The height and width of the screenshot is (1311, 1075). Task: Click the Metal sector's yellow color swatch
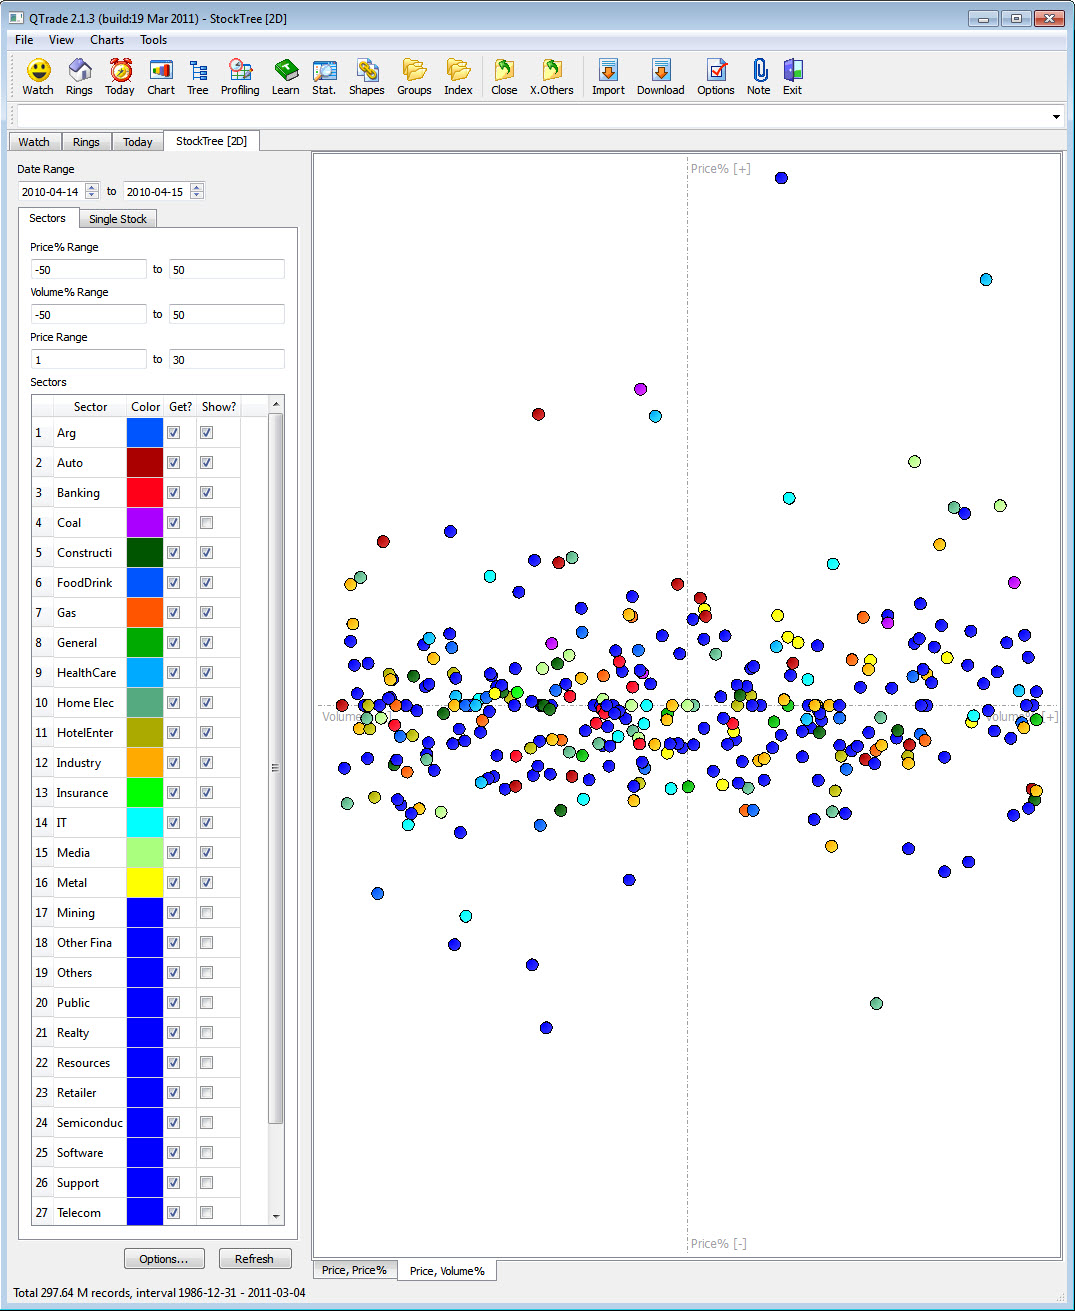[144, 882]
